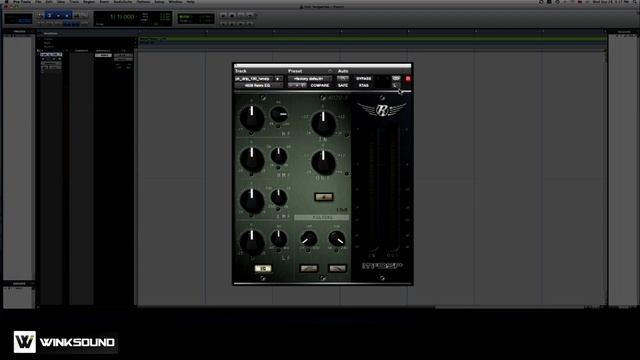The height and width of the screenshot is (360, 640).
Task: Click the main time counter display
Action: click(x=122, y=17)
